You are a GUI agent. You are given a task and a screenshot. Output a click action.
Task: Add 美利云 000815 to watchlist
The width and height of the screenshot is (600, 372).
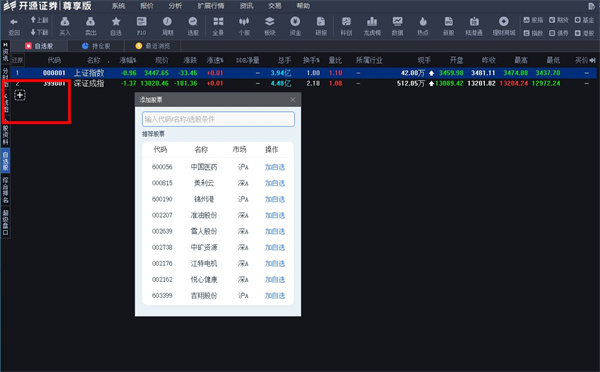tap(275, 183)
